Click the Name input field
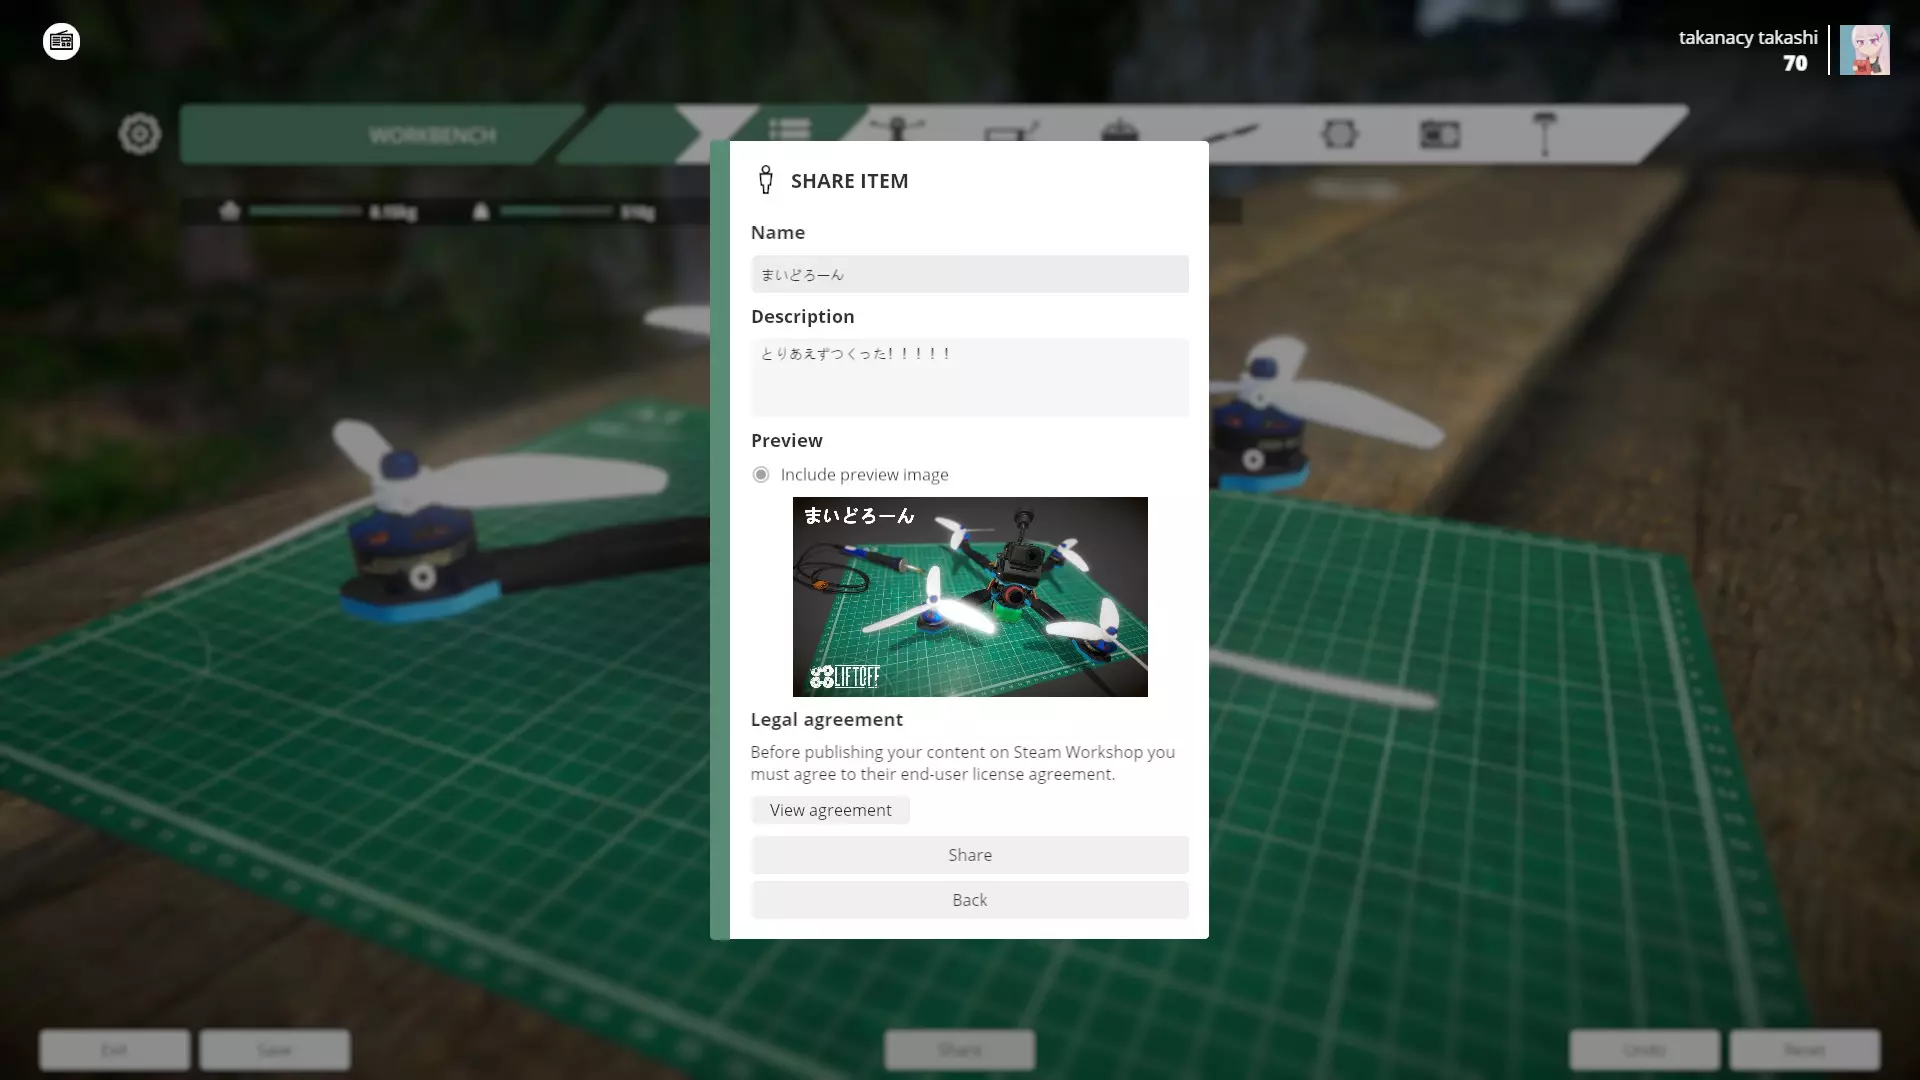 [969, 274]
